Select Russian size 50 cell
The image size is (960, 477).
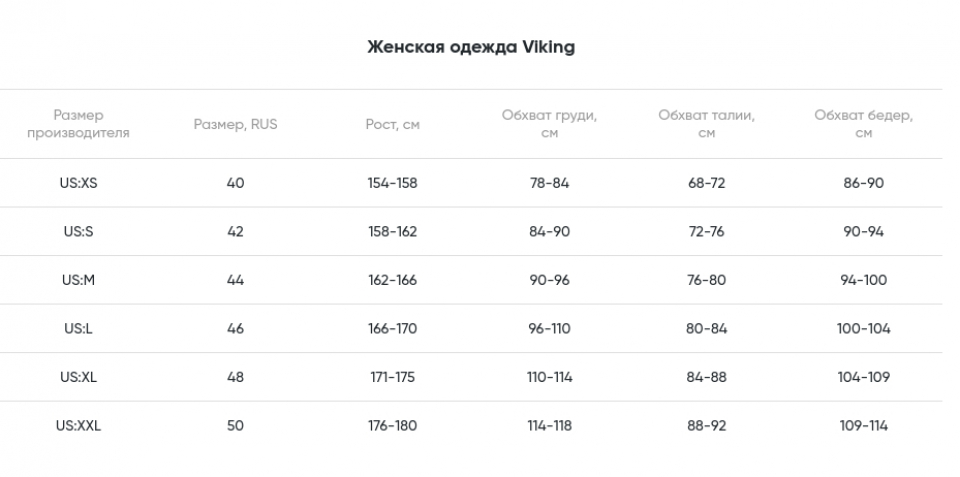tap(235, 425)
